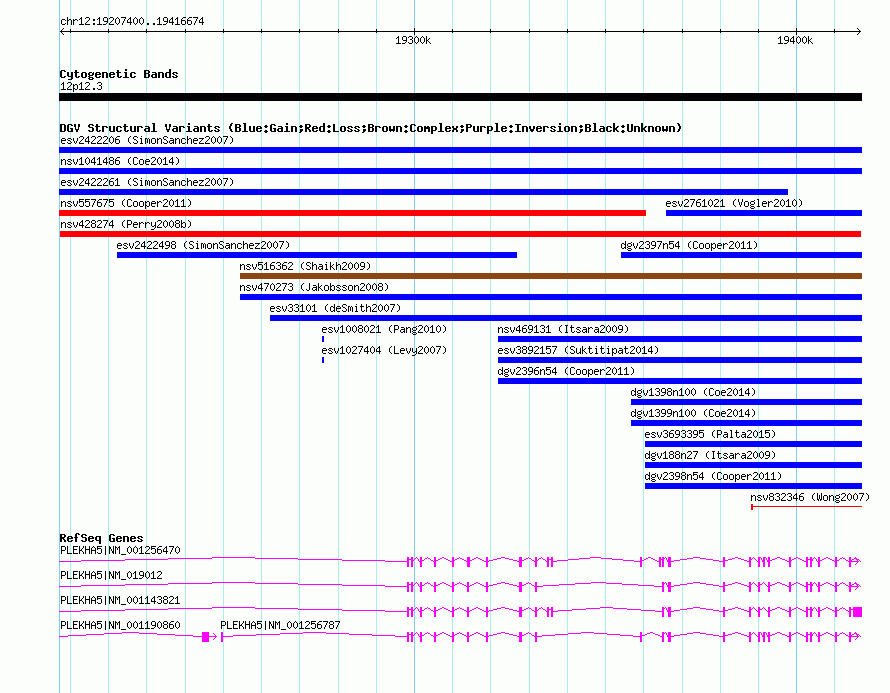Click the esv3693395 (Palta2015) label
The height and width of the screenshot is (693, 890).
pyautogui.click(x=710, y=434)
